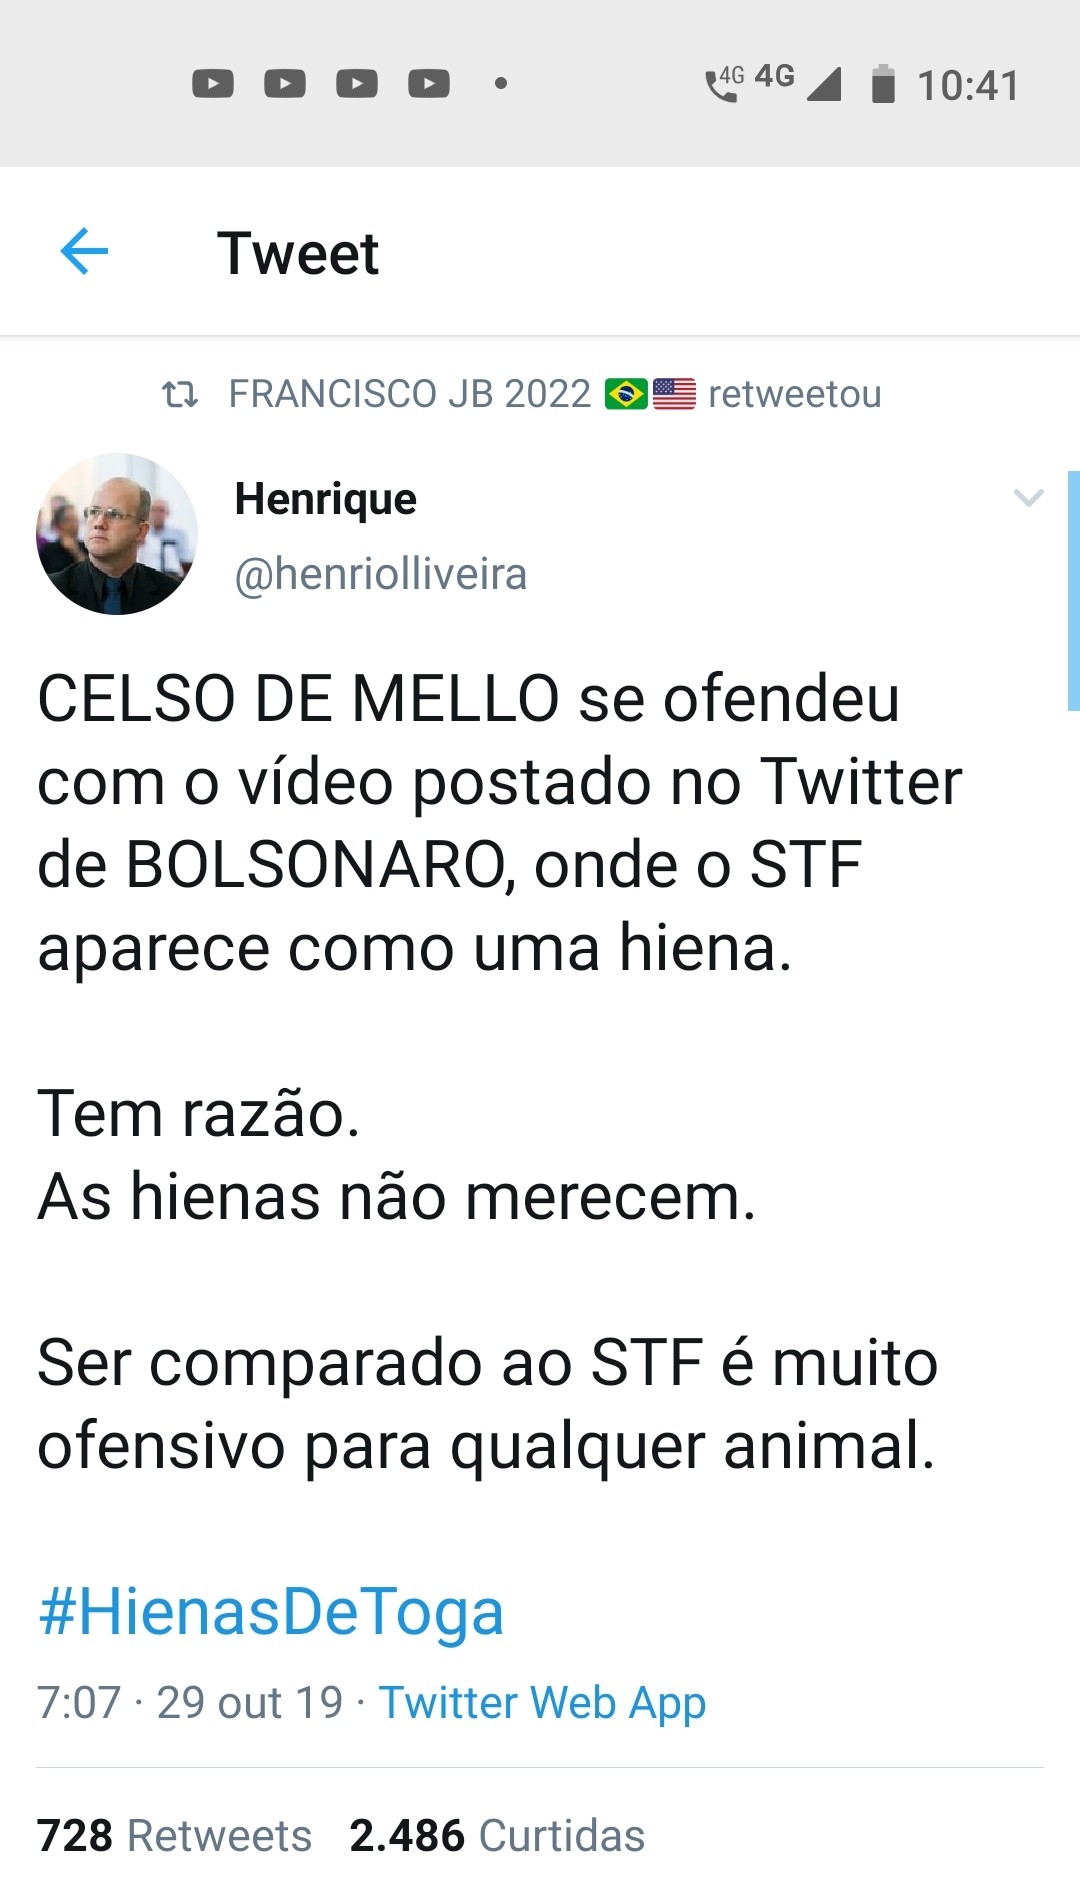Viewport: 1080px width, 1889px height.
Task: Open the @henriolliveira handle
Action: 380,574
